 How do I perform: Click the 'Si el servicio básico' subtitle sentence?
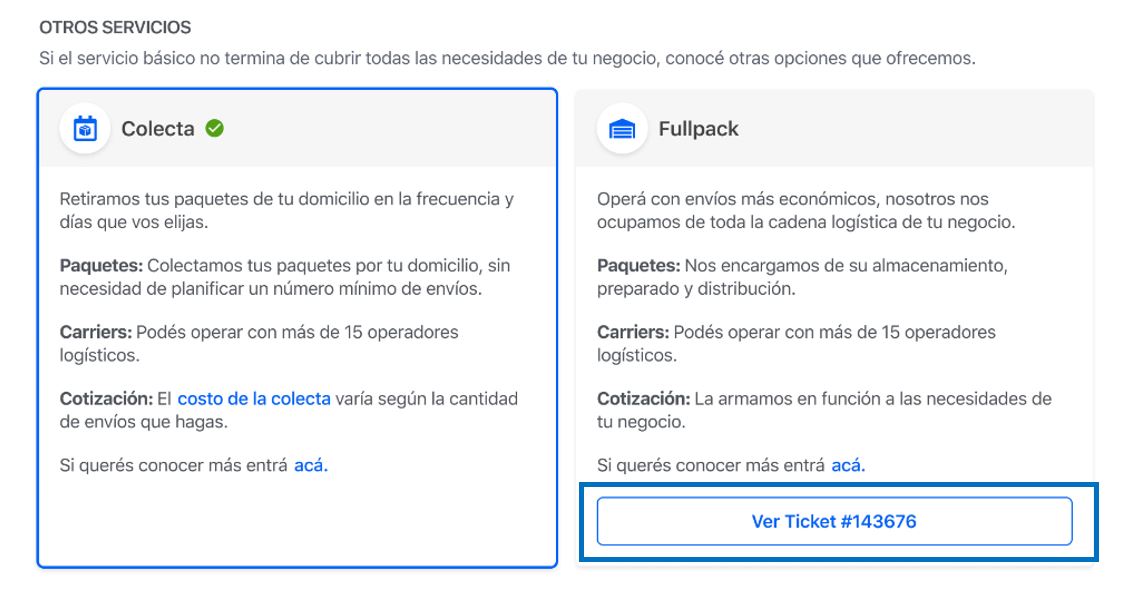pyautogui.click(x=508, y=58)
